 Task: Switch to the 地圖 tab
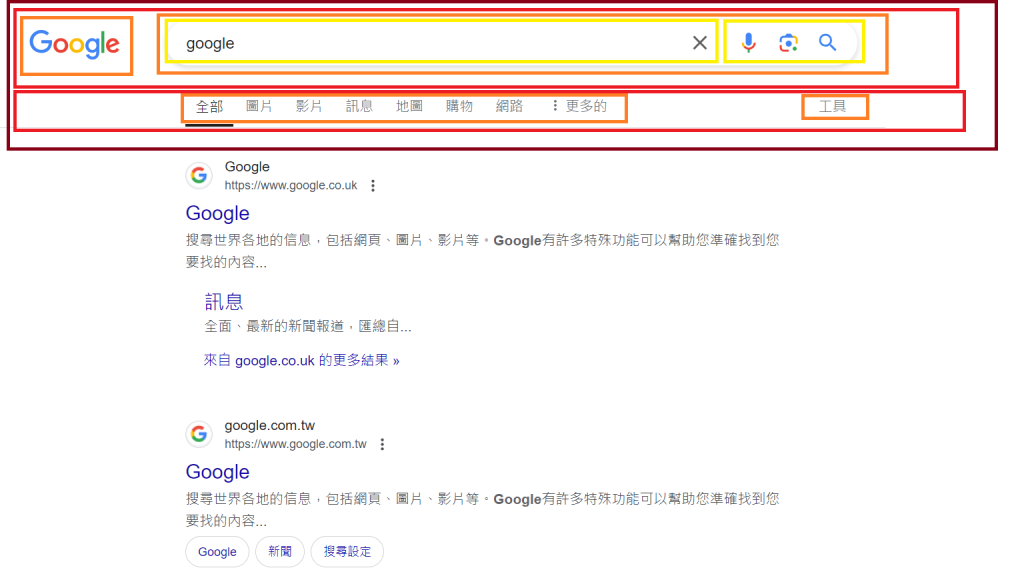409,106
